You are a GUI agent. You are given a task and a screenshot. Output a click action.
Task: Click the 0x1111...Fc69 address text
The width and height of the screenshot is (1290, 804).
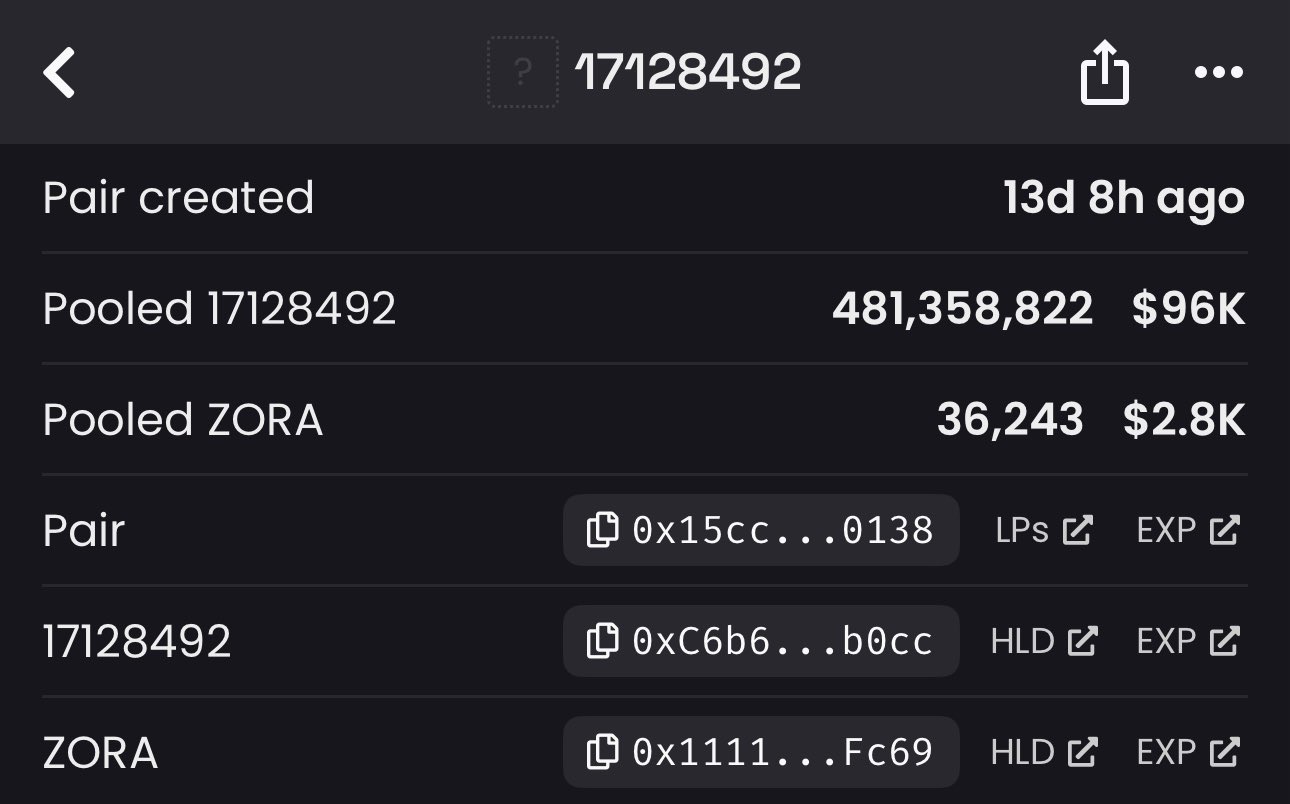pos(782,752)
